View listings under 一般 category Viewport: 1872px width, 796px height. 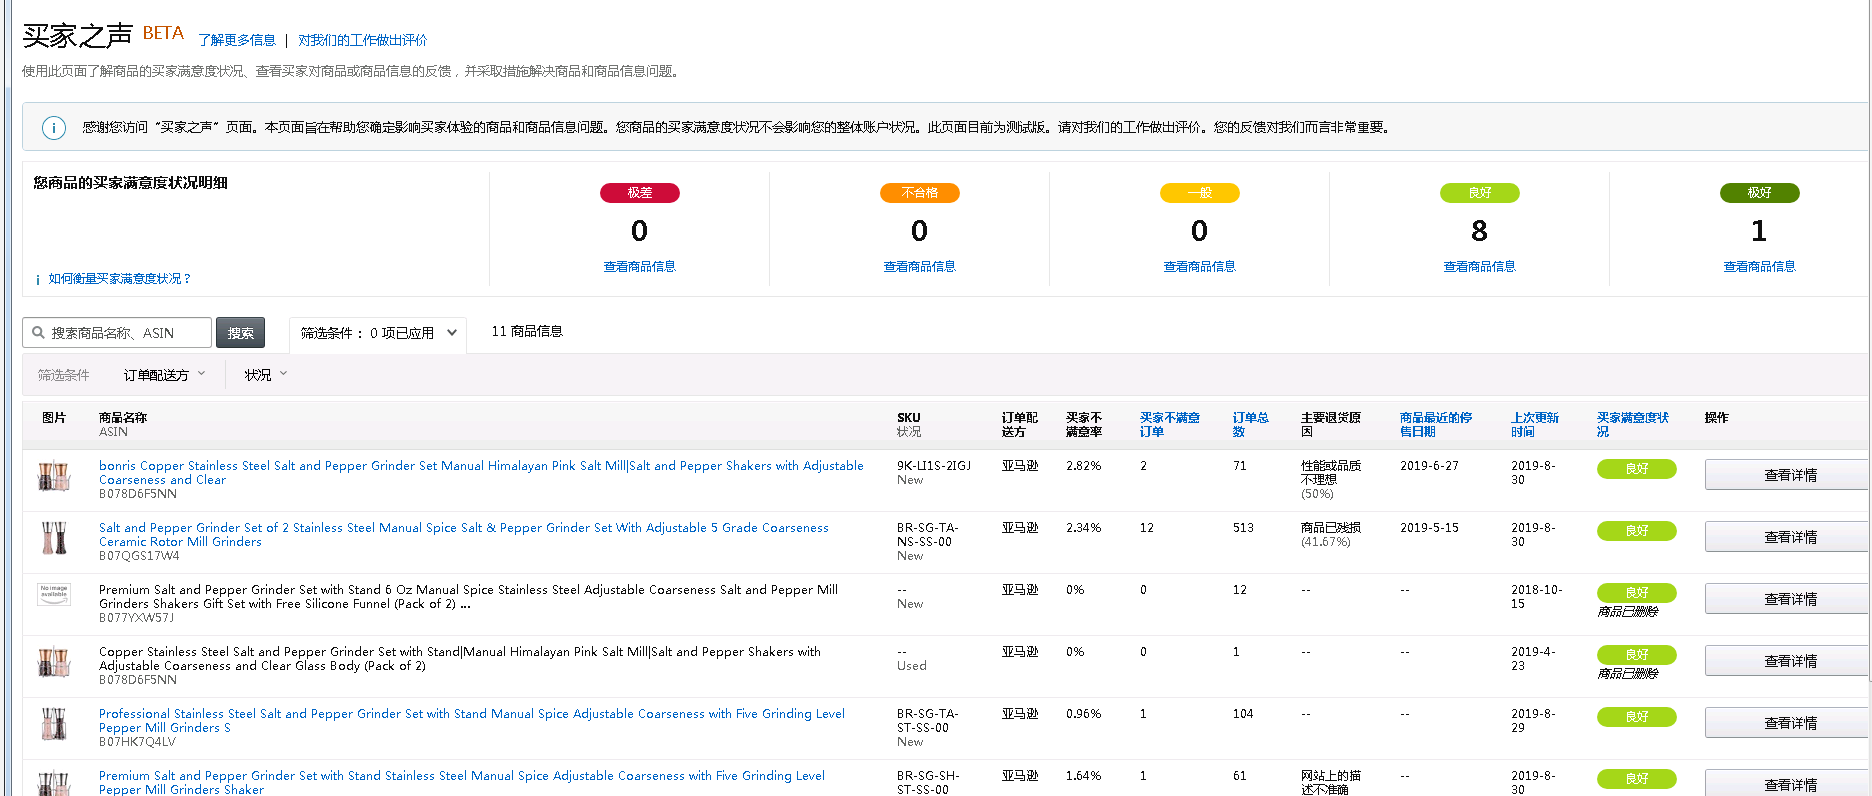pyautogui.click(x=1200, y=267)
